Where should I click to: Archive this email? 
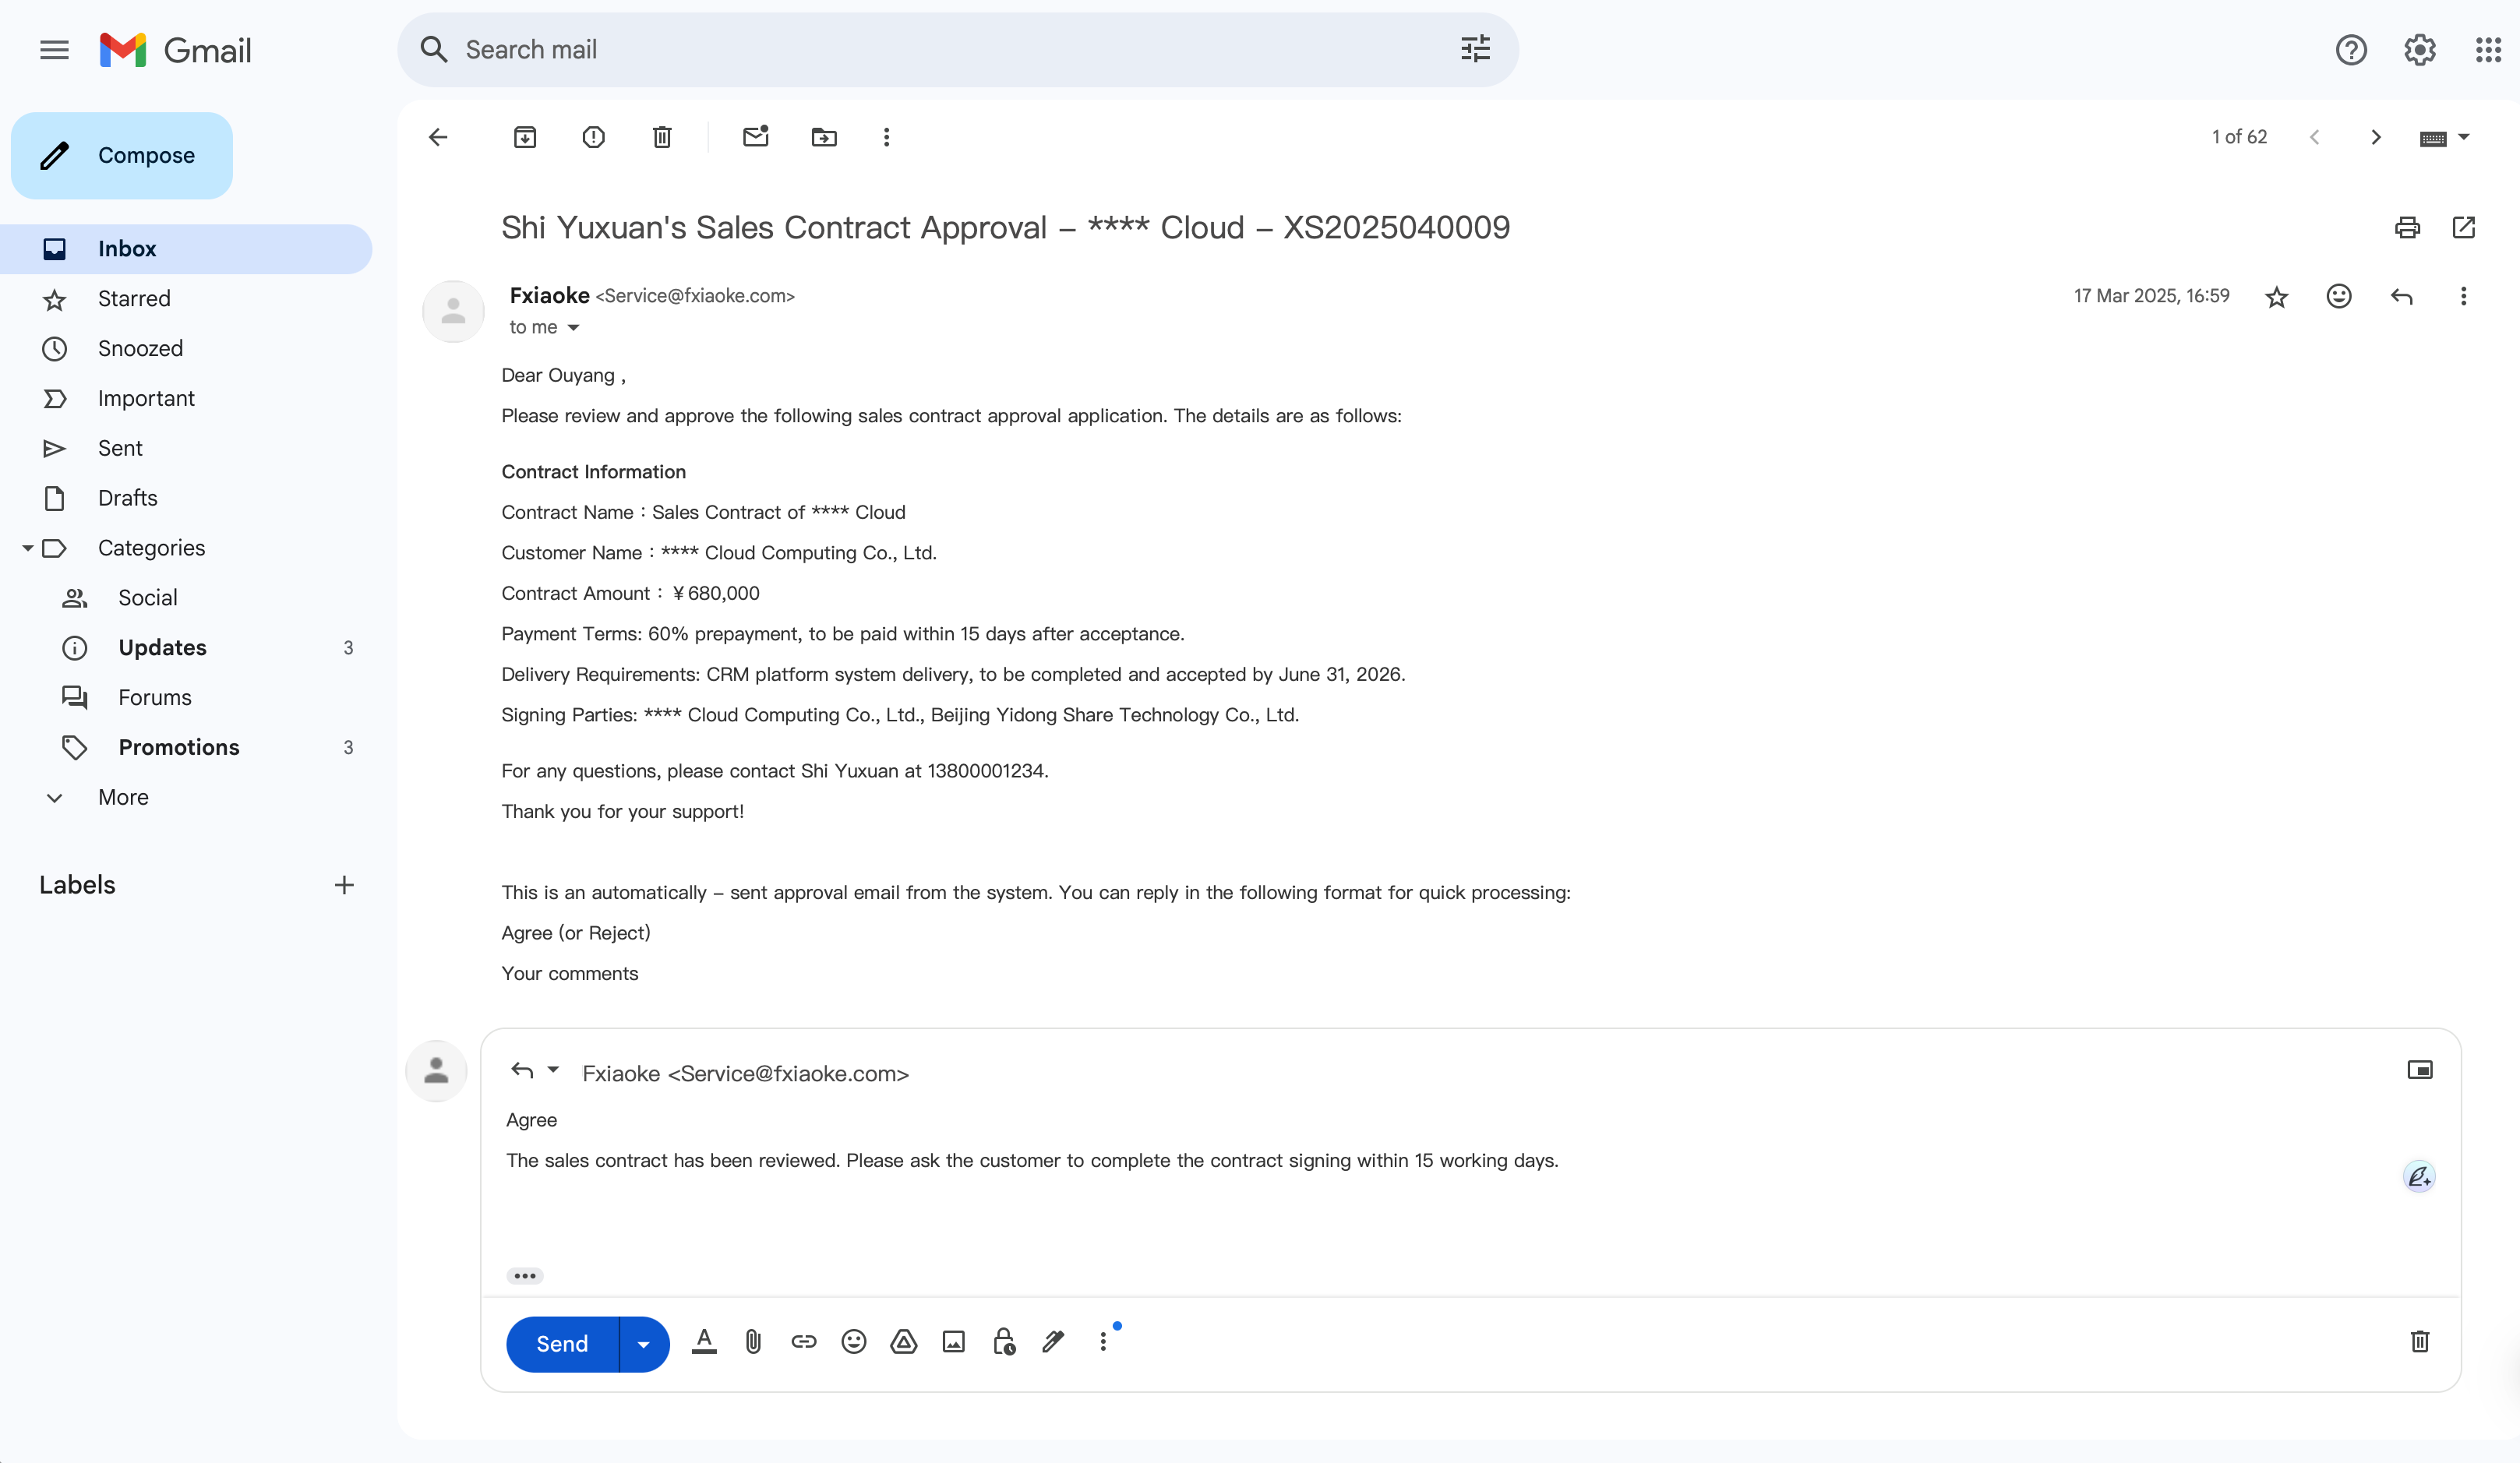tap(525, 137)
